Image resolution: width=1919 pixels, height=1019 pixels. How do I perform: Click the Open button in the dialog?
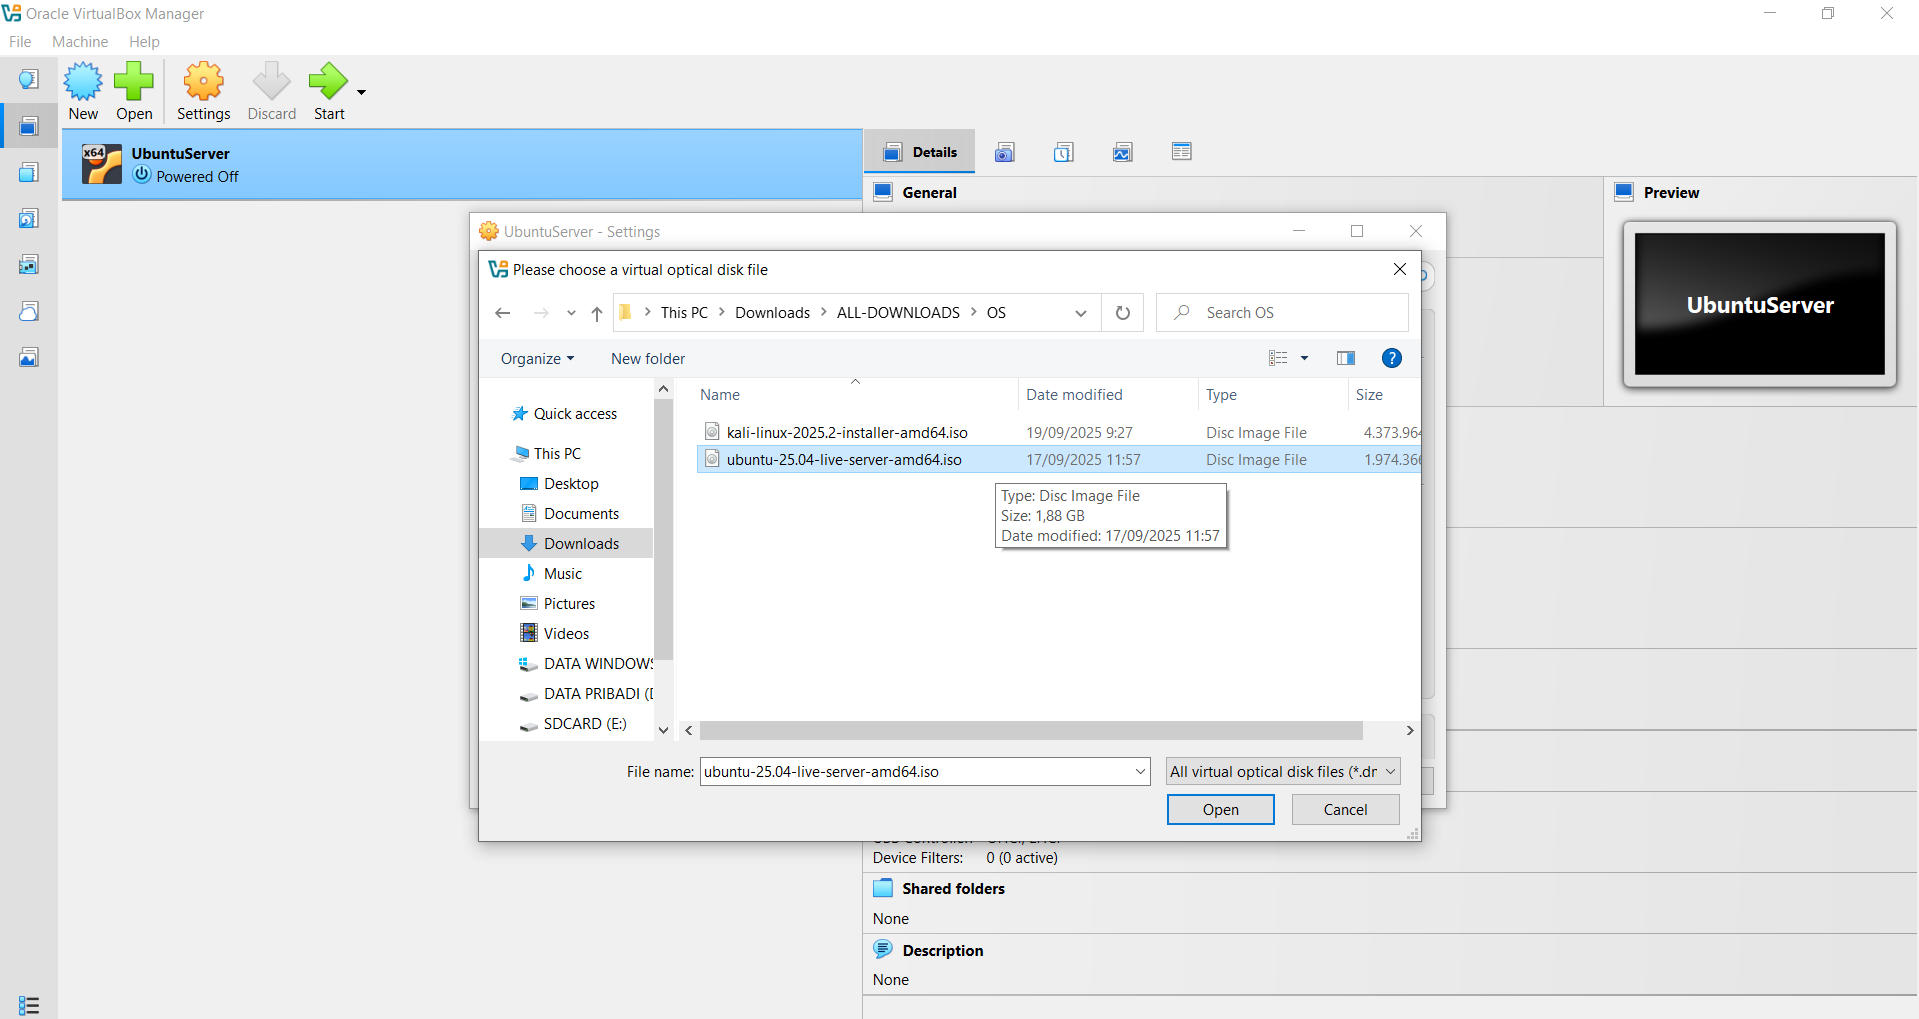coord(1221,809)
